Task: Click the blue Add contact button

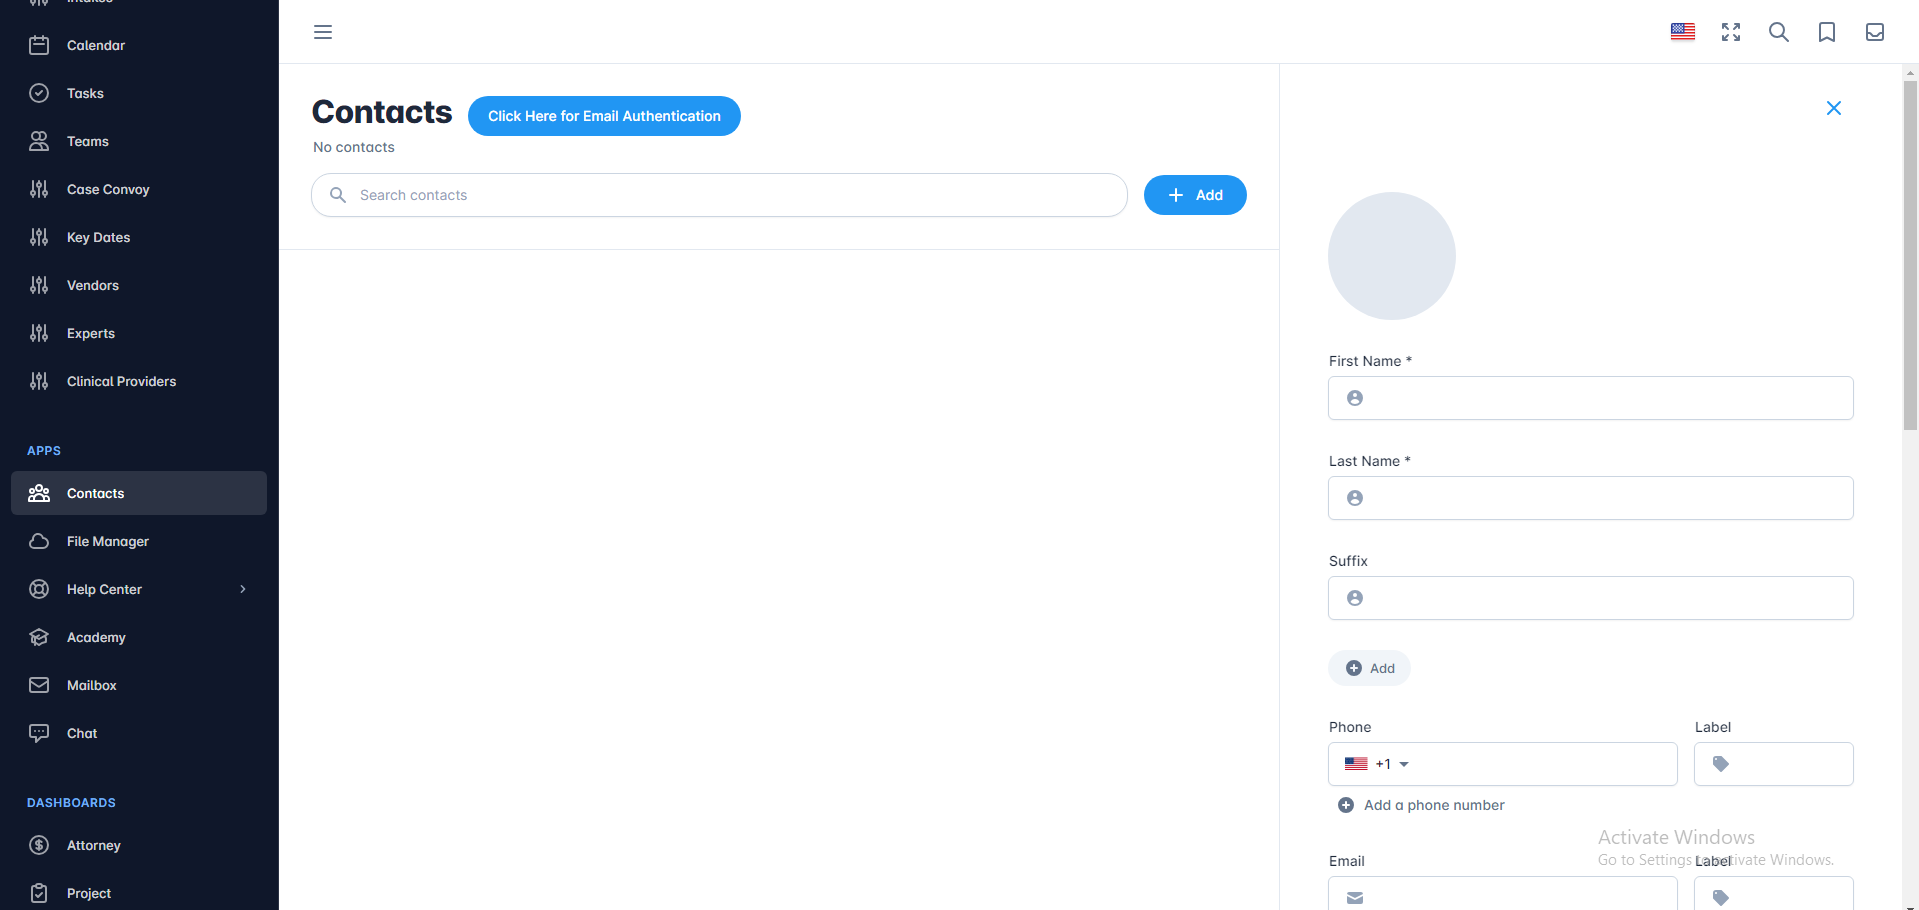Action: (1195, 195)
